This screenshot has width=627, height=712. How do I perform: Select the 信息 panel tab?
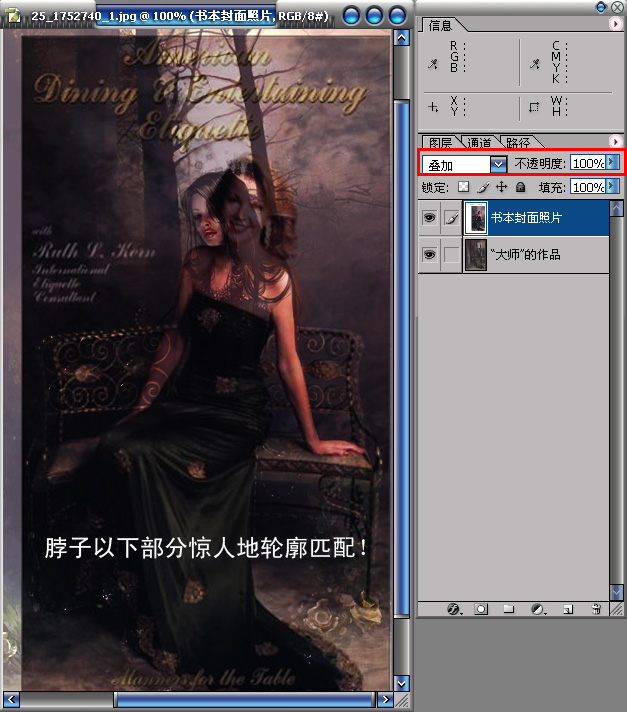coord(440,25)
